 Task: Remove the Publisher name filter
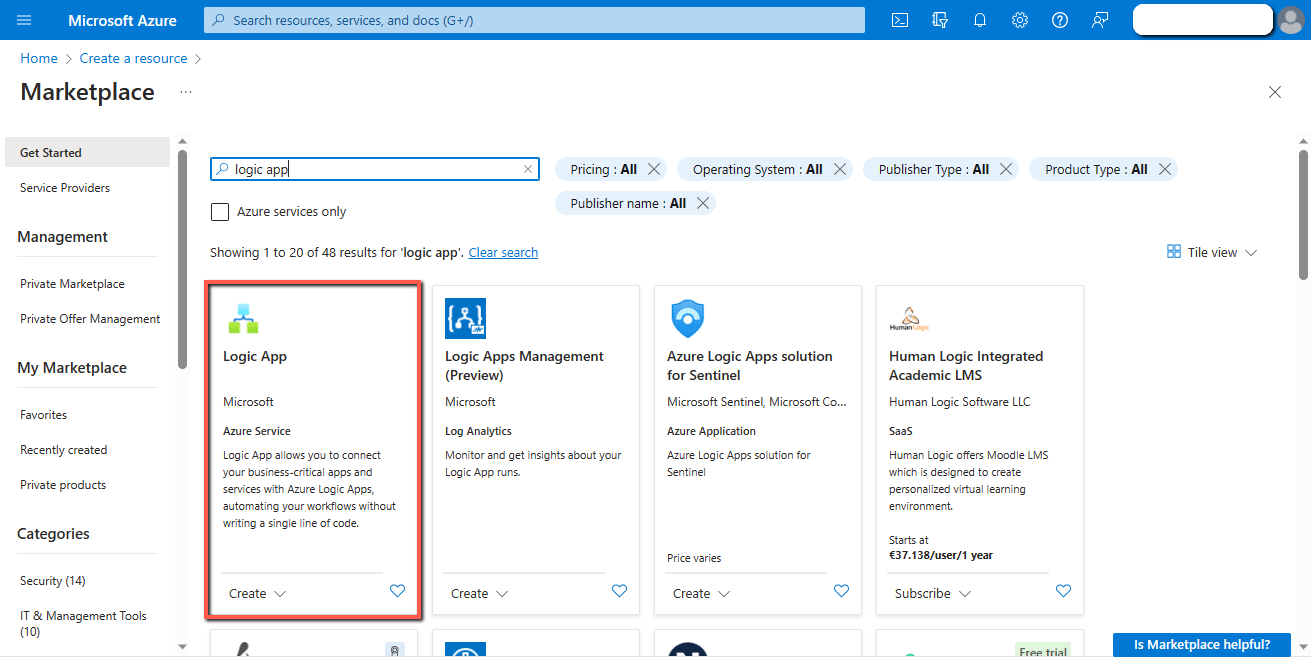(703, 203)
